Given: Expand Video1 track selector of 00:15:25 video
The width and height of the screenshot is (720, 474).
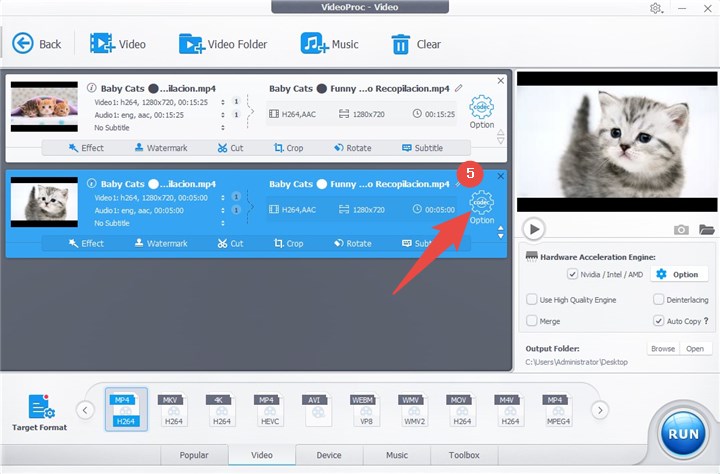Looking at the screenshot, I should coord(223,102).
